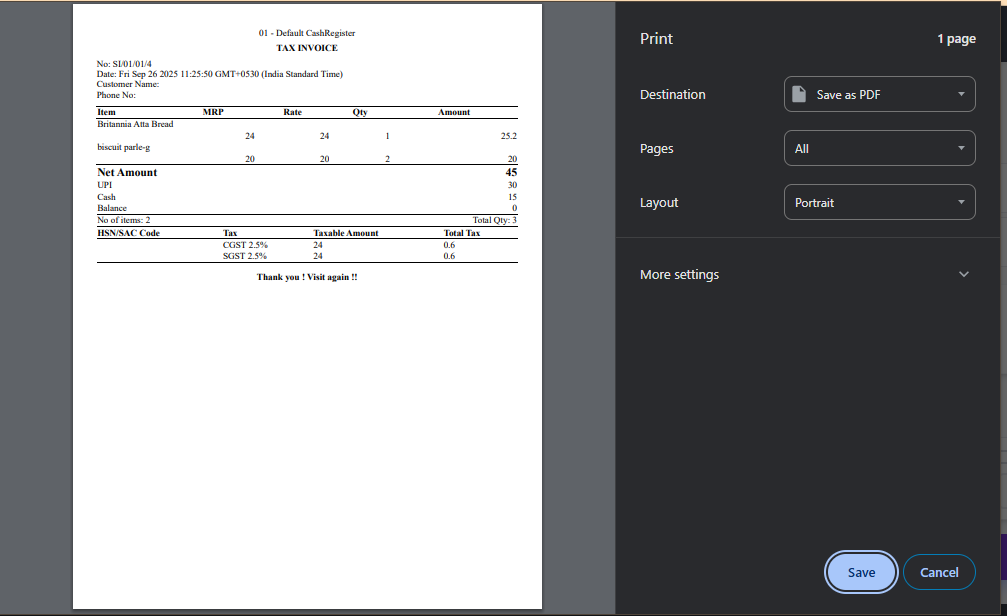Click the HSN/SAC Code column header

[128, 233]
